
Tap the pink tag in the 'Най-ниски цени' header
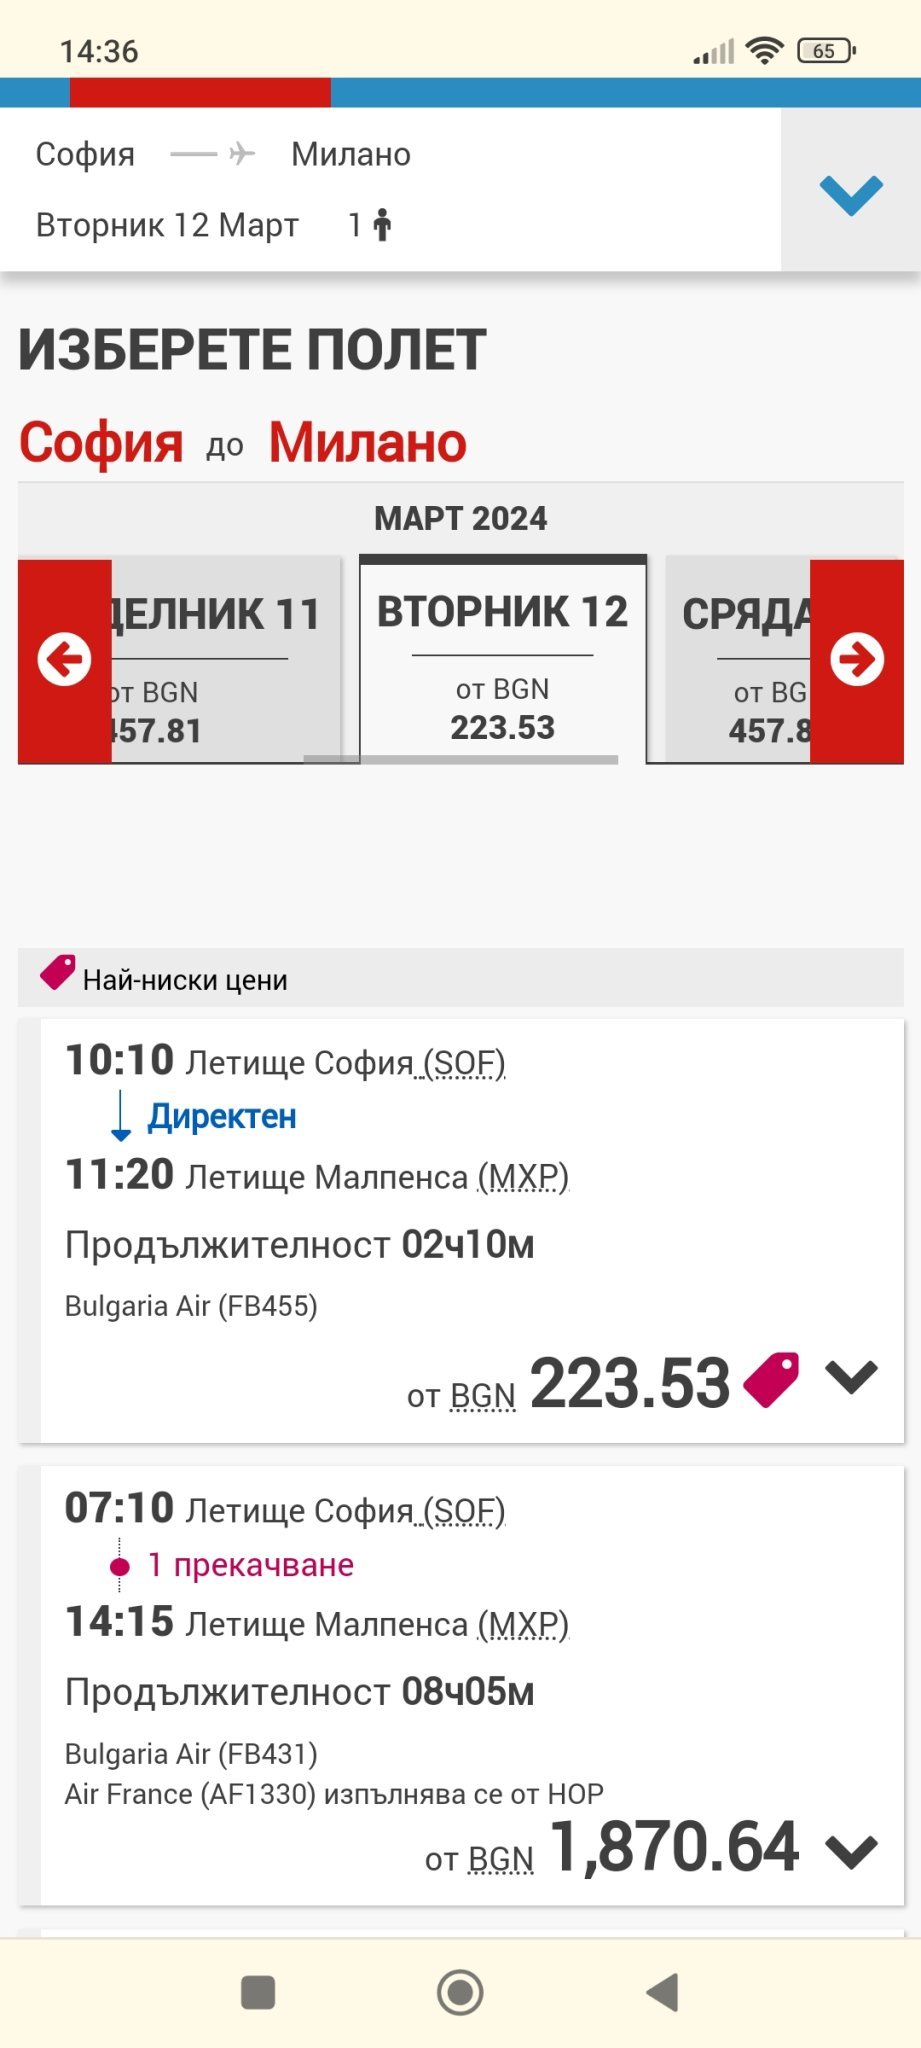tap(57, 972)
